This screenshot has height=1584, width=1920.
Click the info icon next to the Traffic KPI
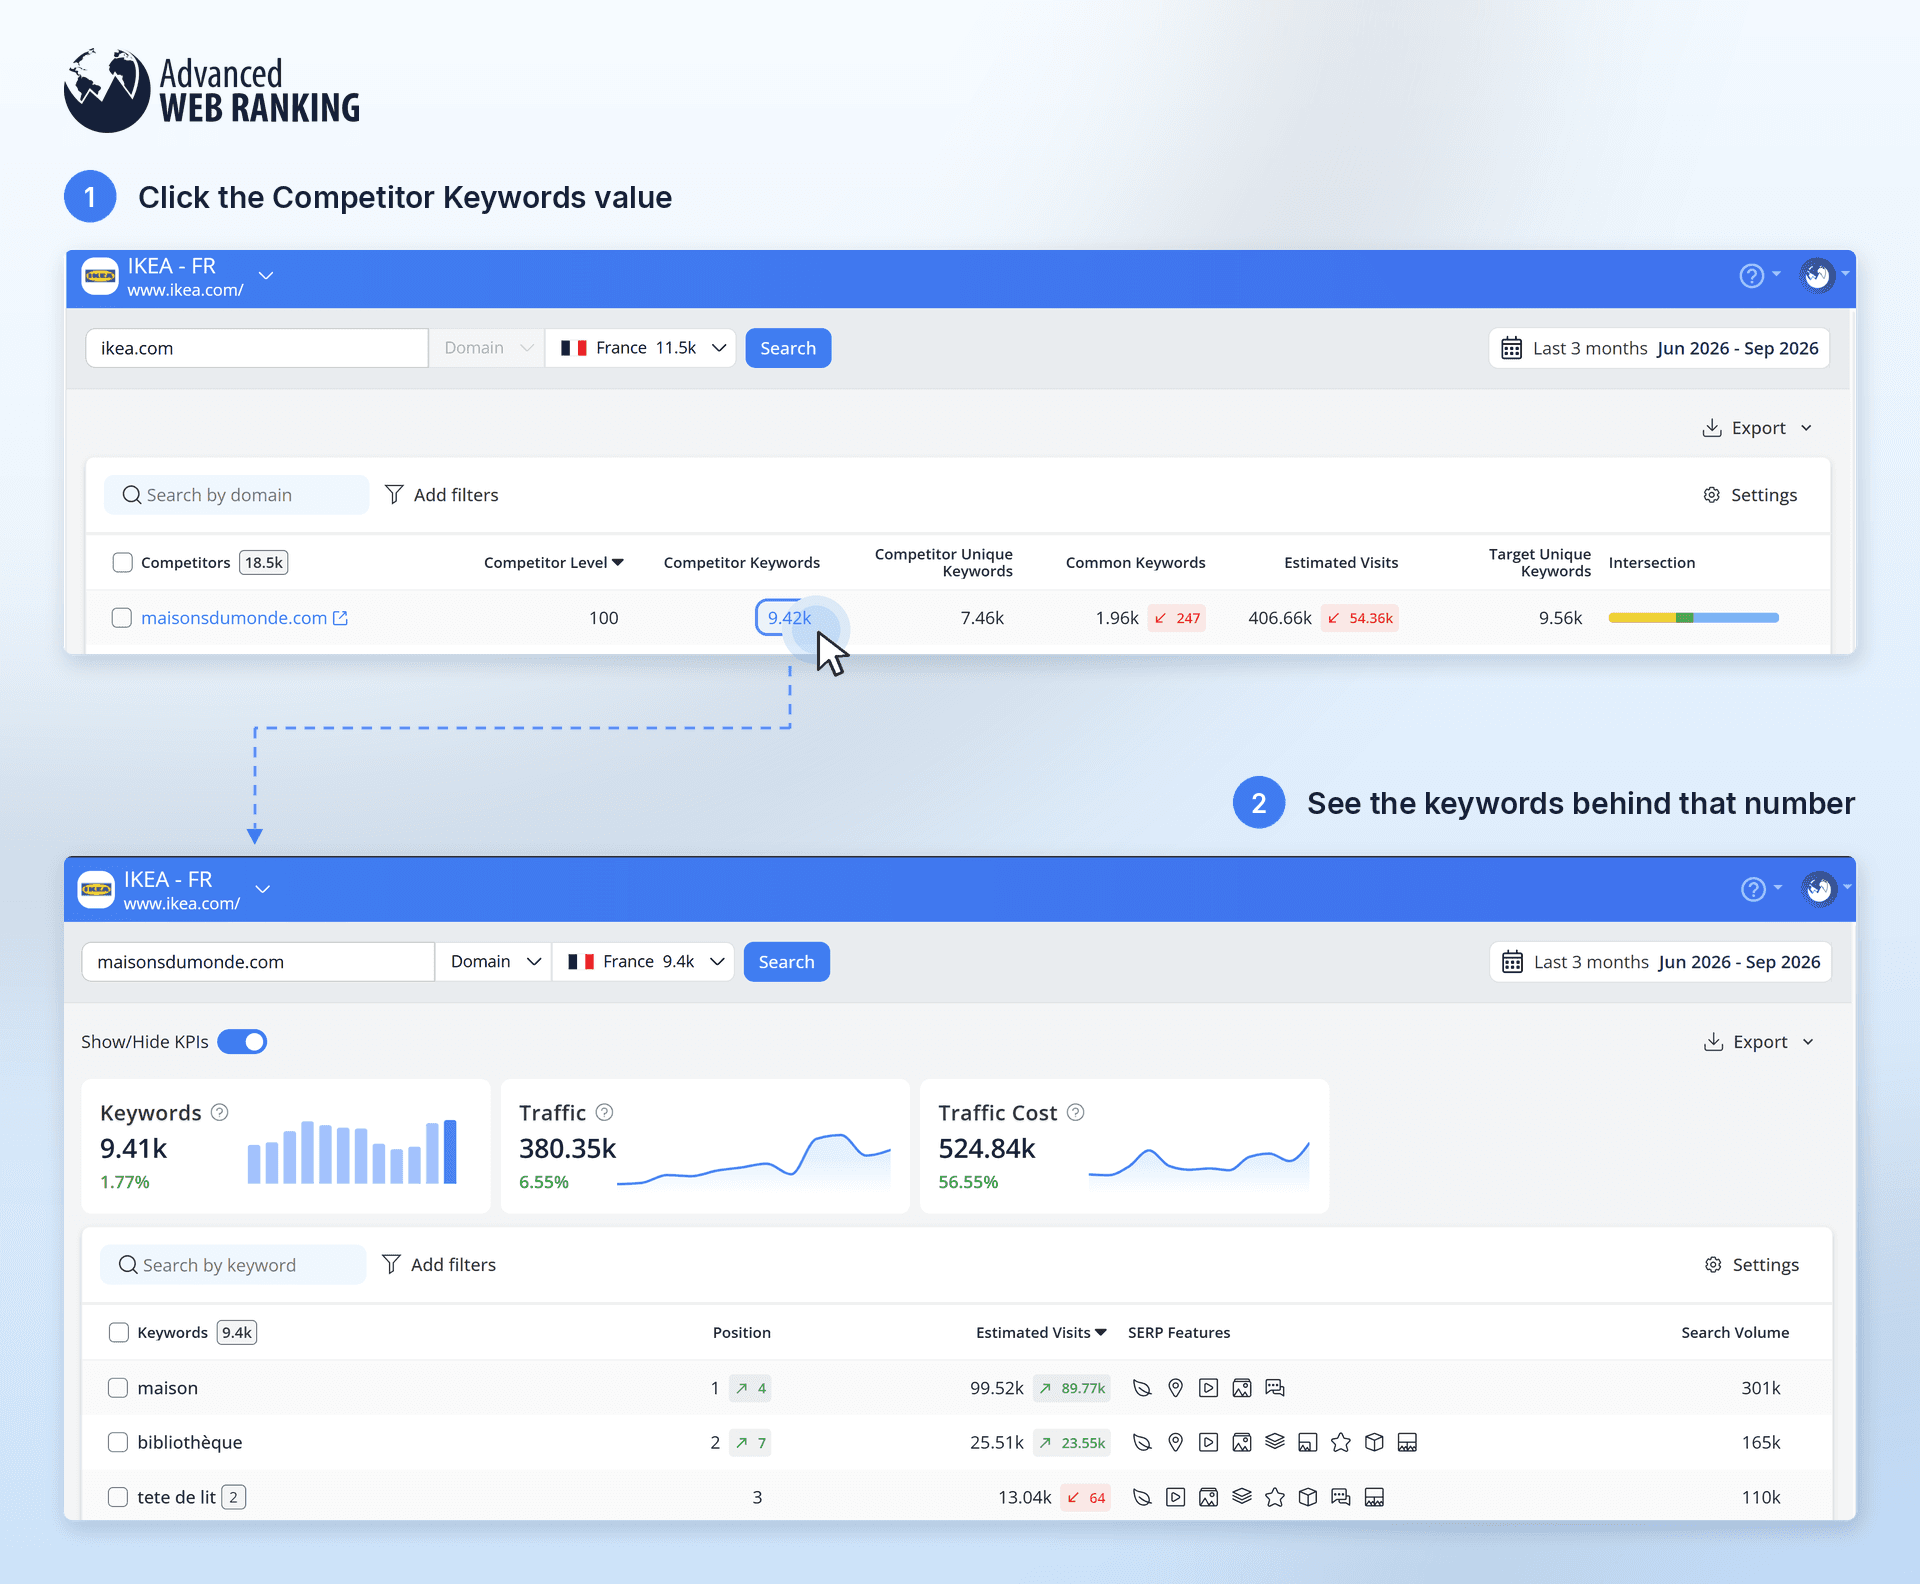tap(605, 1112)
